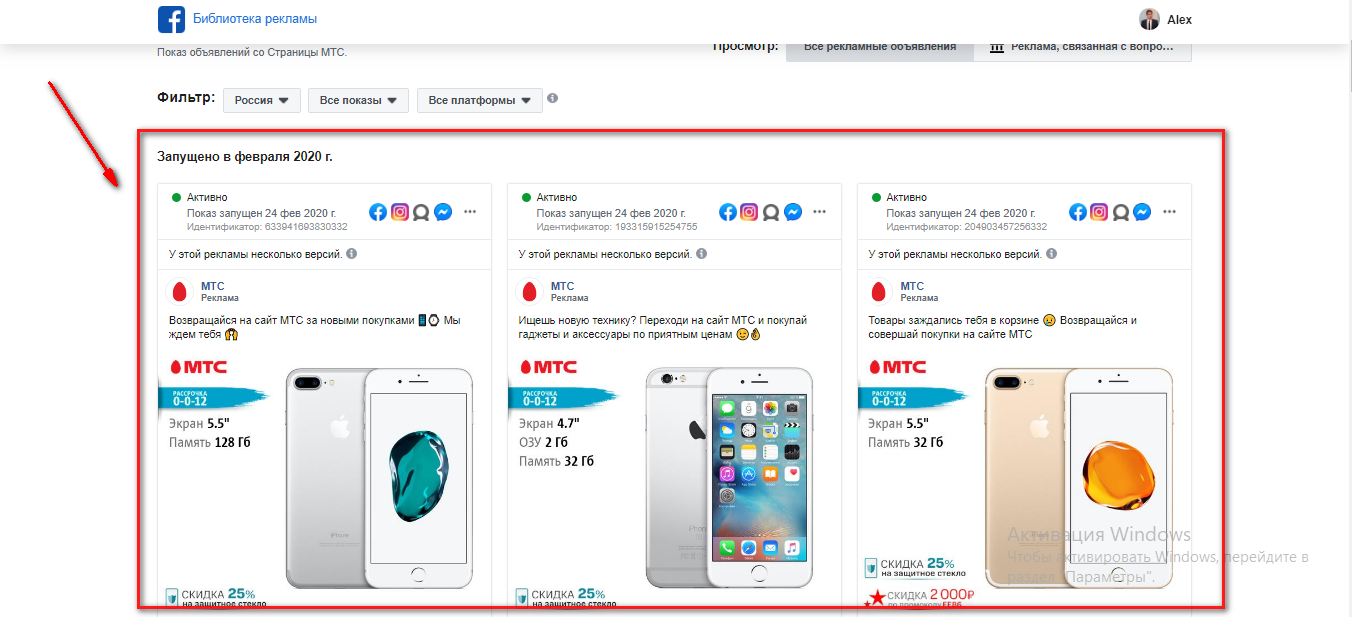Click the МТС page avatar on third ad
Viewport: 1352px width, 617px height.
(881, 292)
